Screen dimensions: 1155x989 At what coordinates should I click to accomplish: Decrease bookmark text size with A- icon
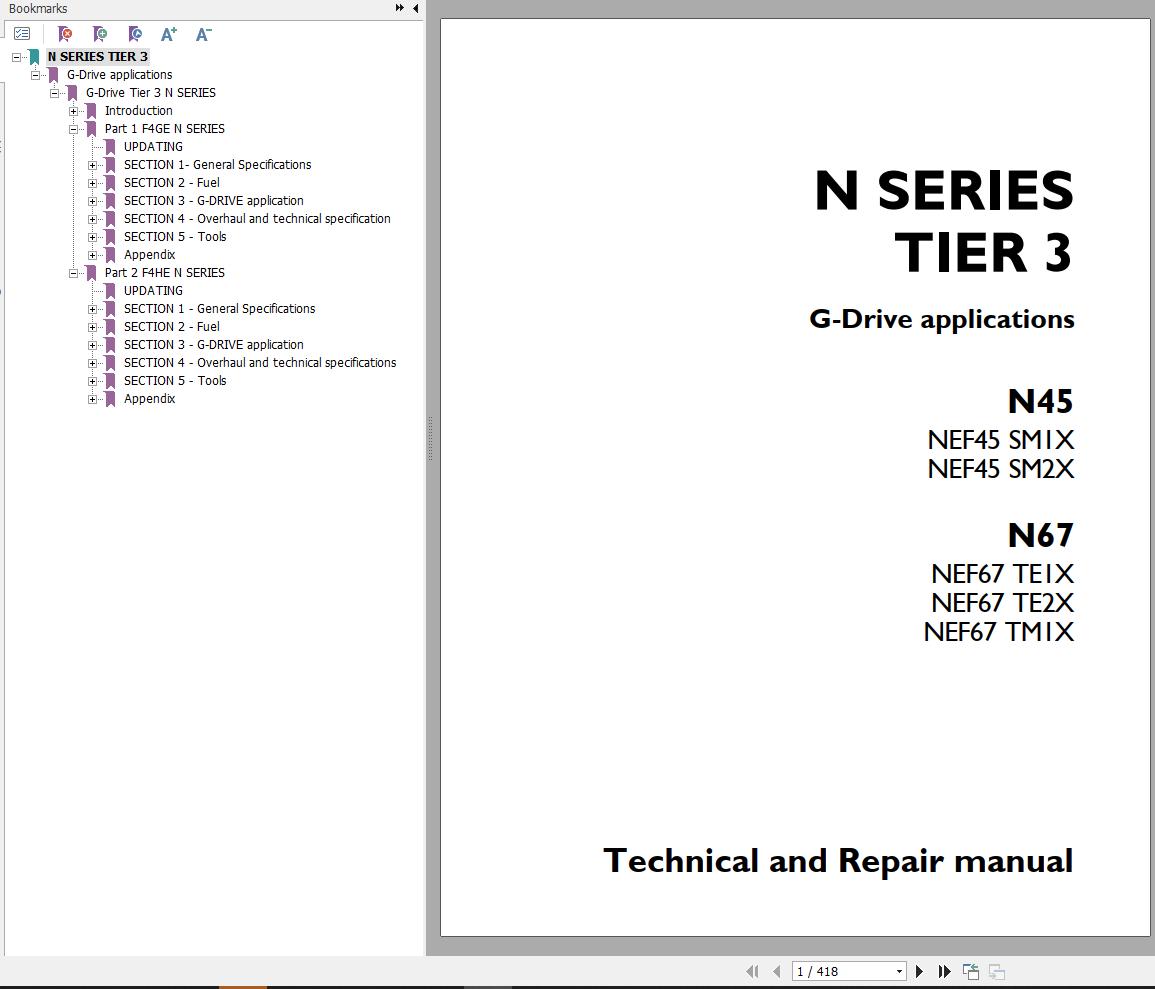(x=203, y=34)
